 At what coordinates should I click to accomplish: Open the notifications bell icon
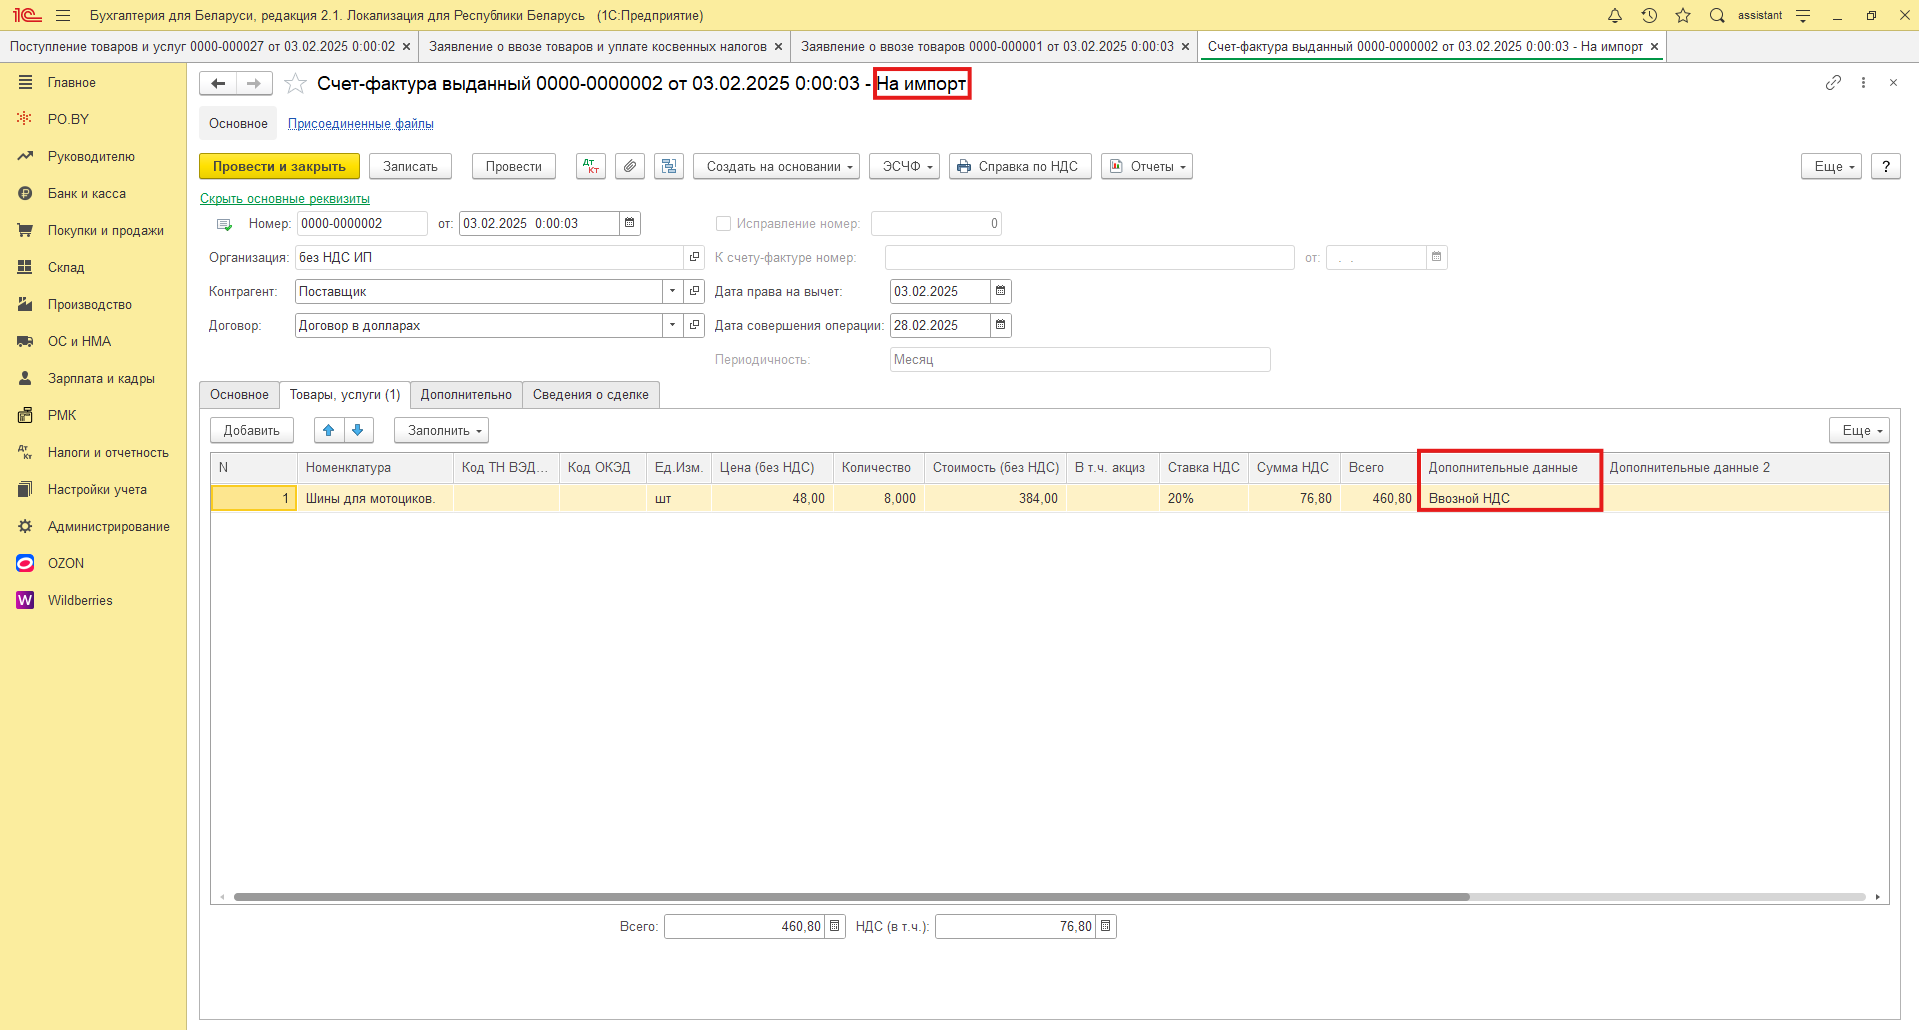click(x=1615, y=16)
